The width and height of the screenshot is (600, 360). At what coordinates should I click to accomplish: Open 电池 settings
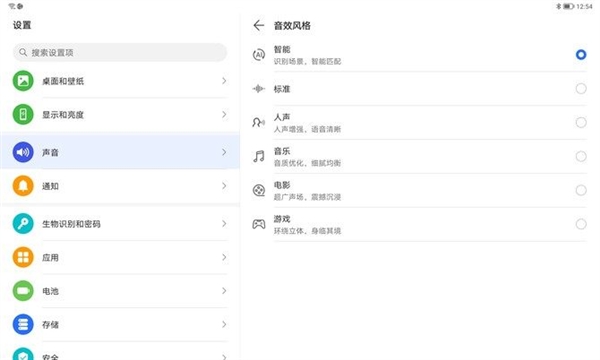click(120, 291)
